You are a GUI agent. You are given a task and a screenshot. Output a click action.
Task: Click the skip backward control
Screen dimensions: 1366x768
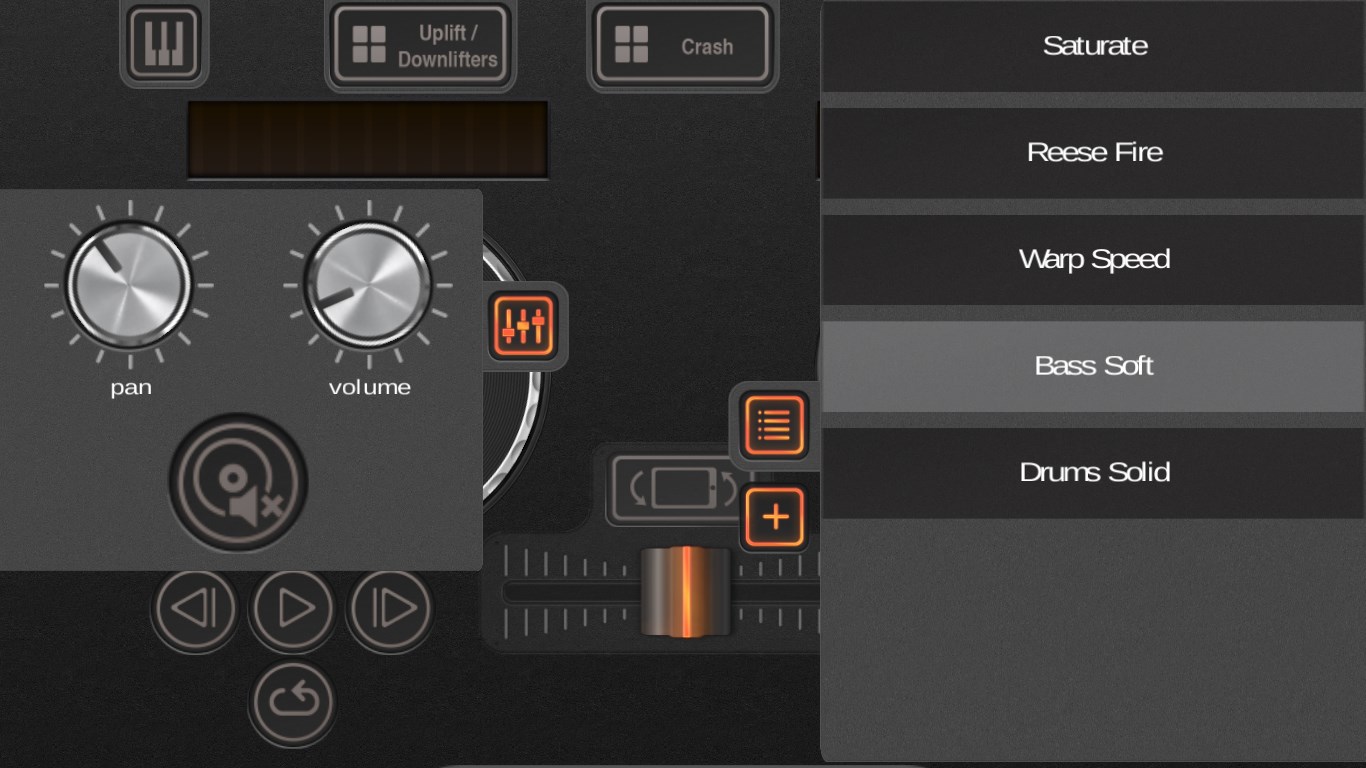194,608
